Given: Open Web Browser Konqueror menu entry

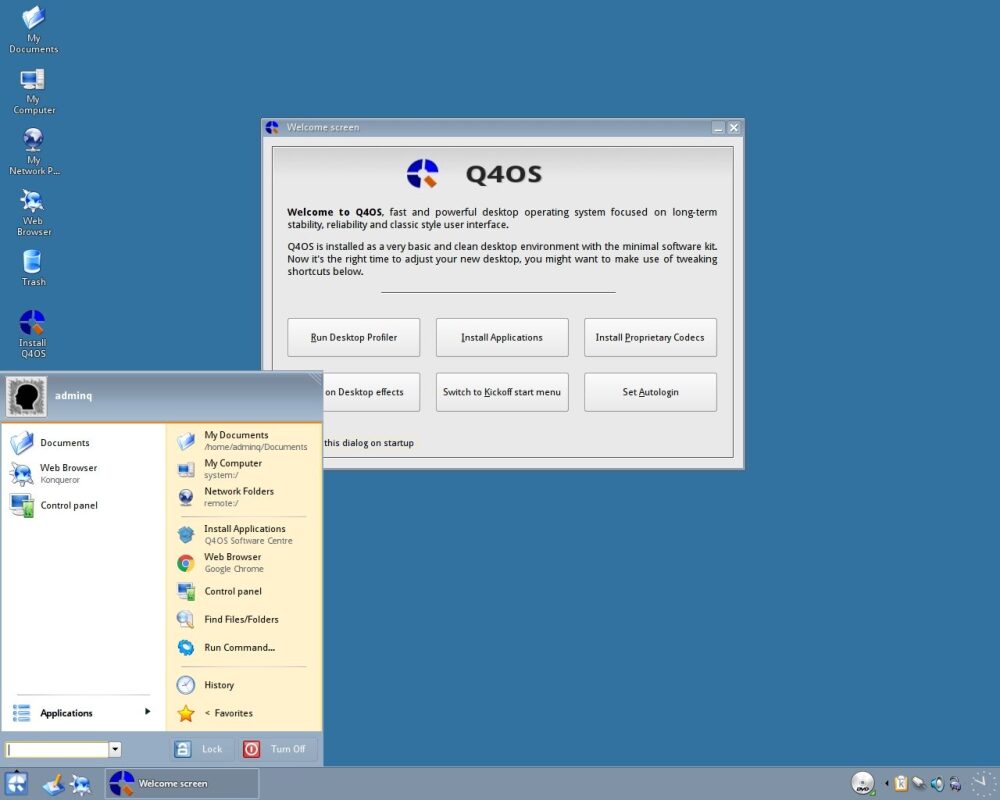Looking at the screenshot, I should [83, 473].
